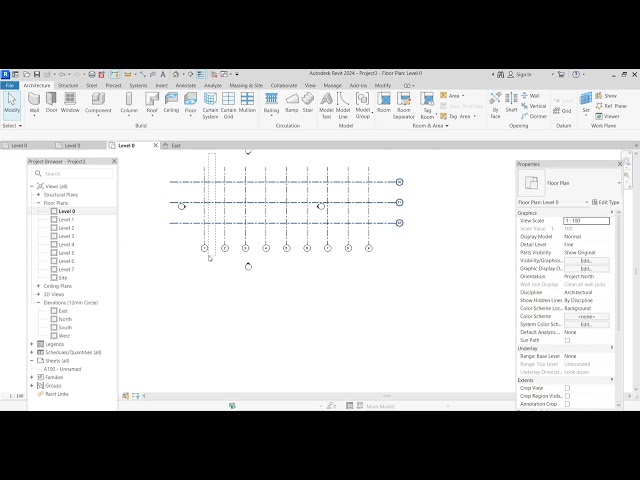Collapse the Floor Plans node

(38, 203)
